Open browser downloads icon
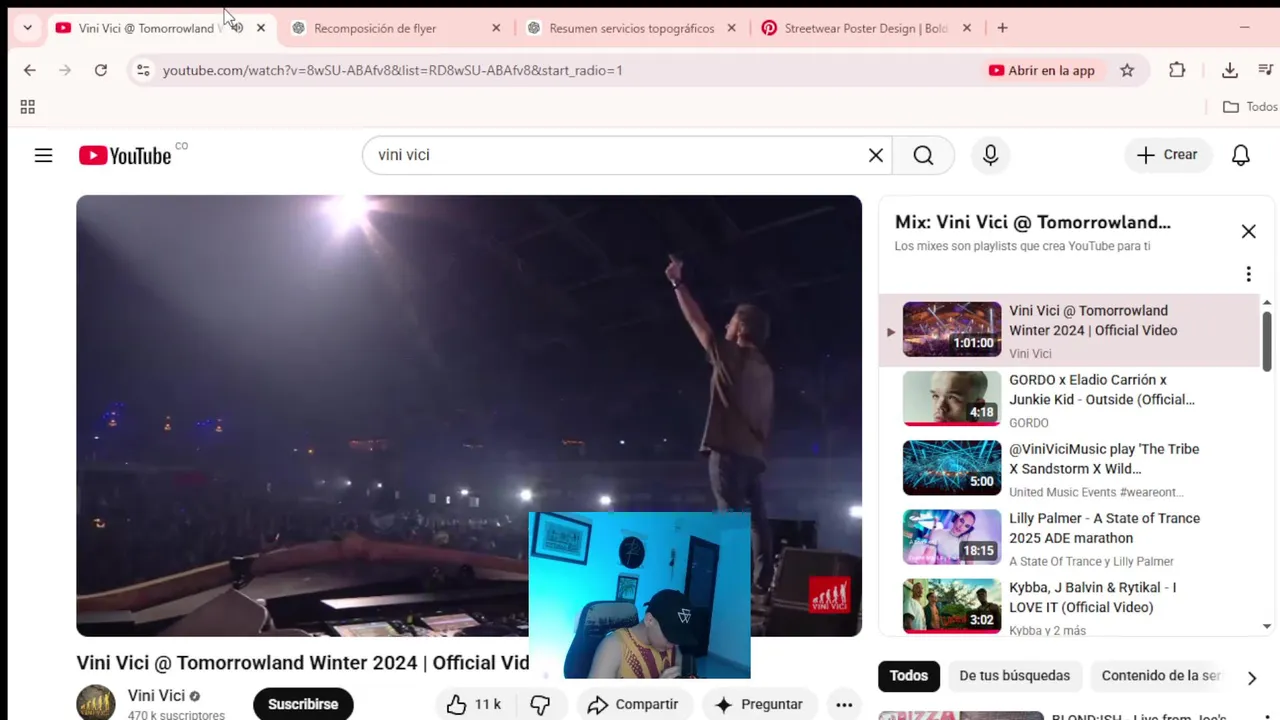This screenshot has width=1280, height=720. 1230,70
